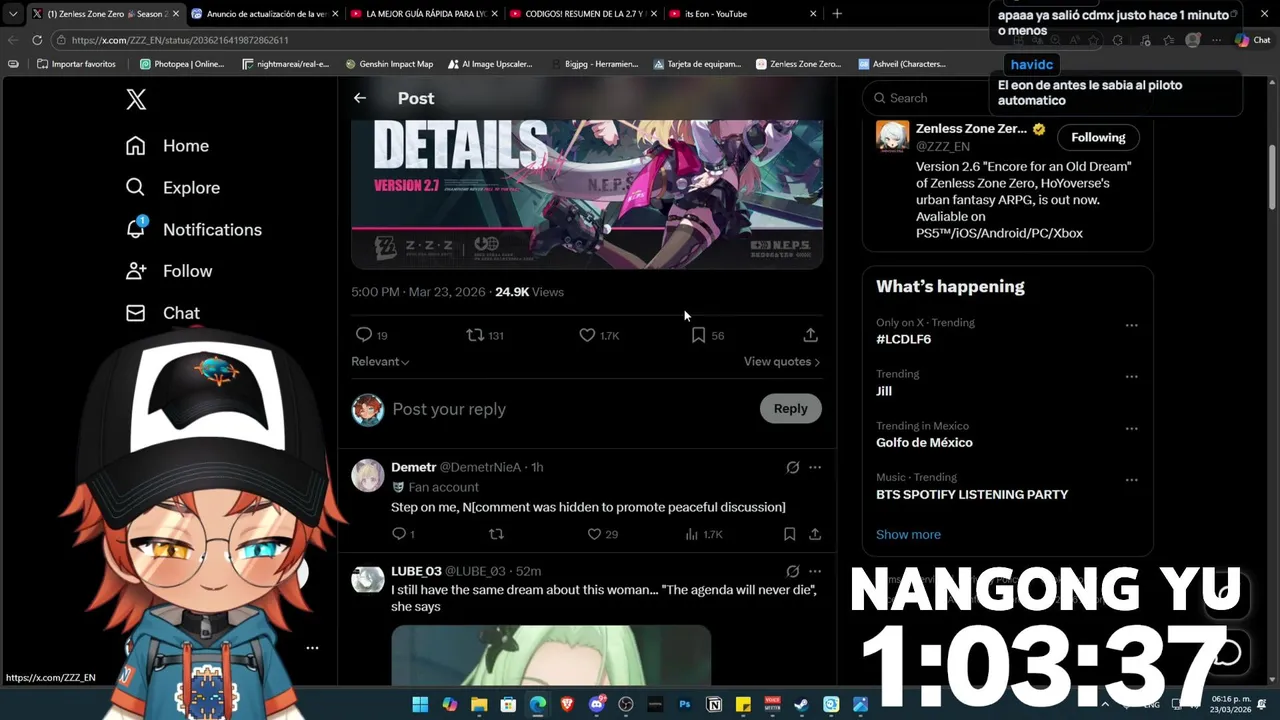This screenshot has width=1280, height=720.
Task: Click the back arrow beside Post
Action: tap(360, 98)
